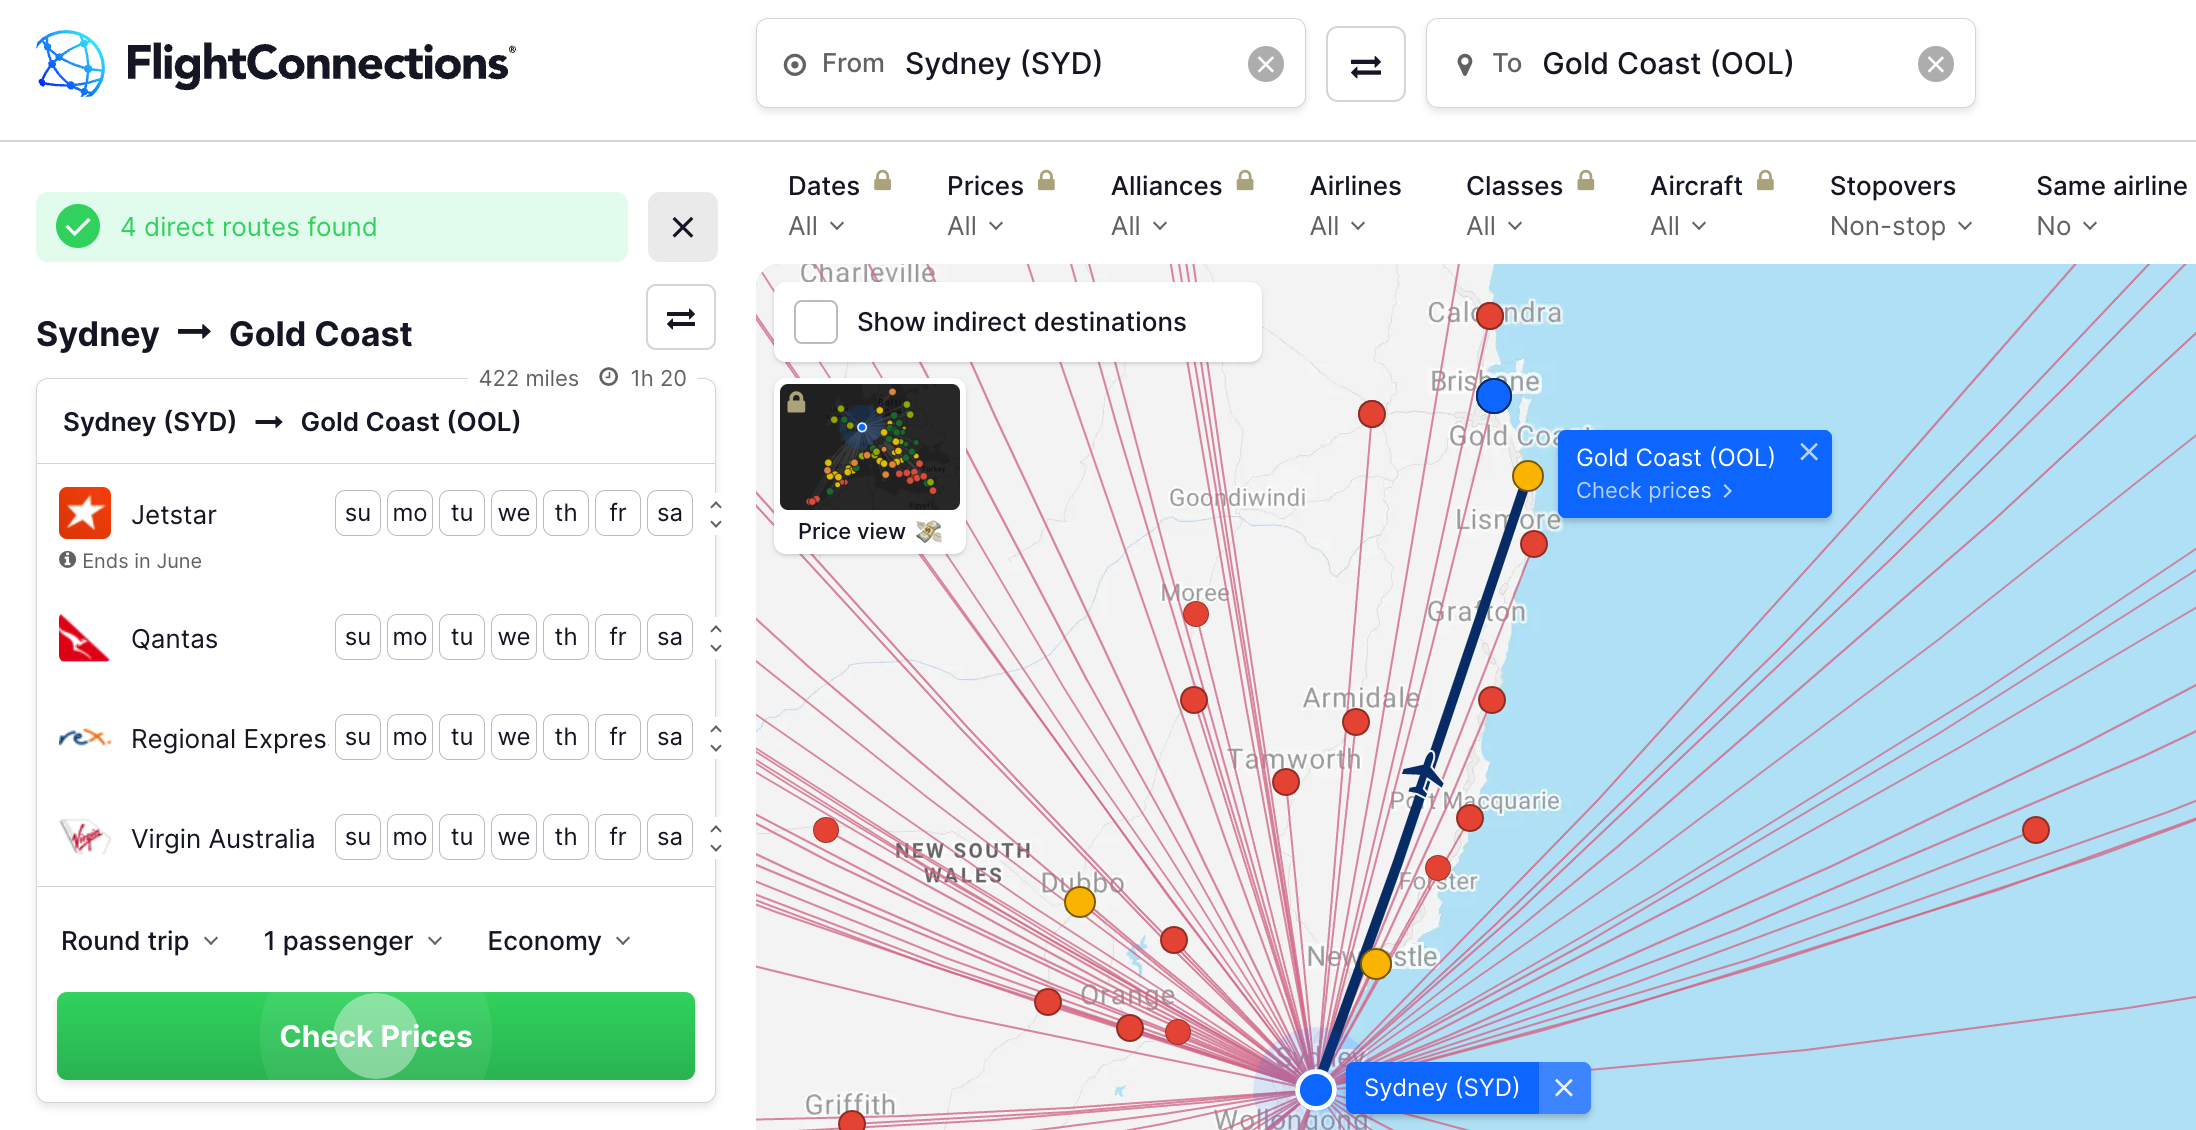This screenshot has height=1130, width=2196.
Task: Reverse Sydney to Gold Coast route
Action: tap(680, 318)
